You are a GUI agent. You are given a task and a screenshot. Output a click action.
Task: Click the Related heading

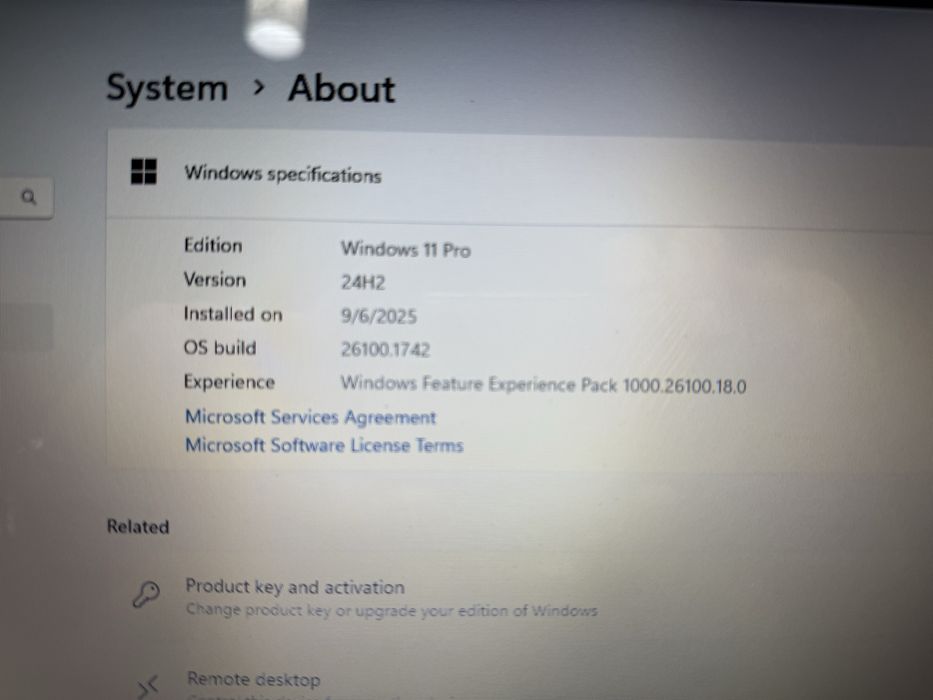[138, 527]
